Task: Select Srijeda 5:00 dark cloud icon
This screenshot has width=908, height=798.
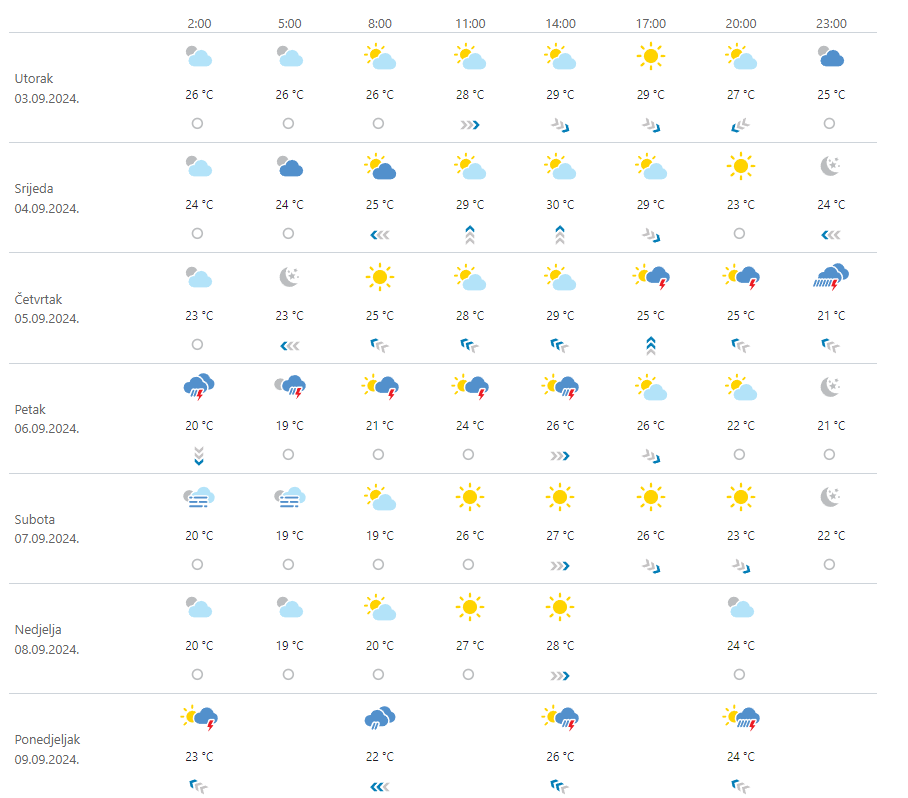Action: tap(289, 167)
